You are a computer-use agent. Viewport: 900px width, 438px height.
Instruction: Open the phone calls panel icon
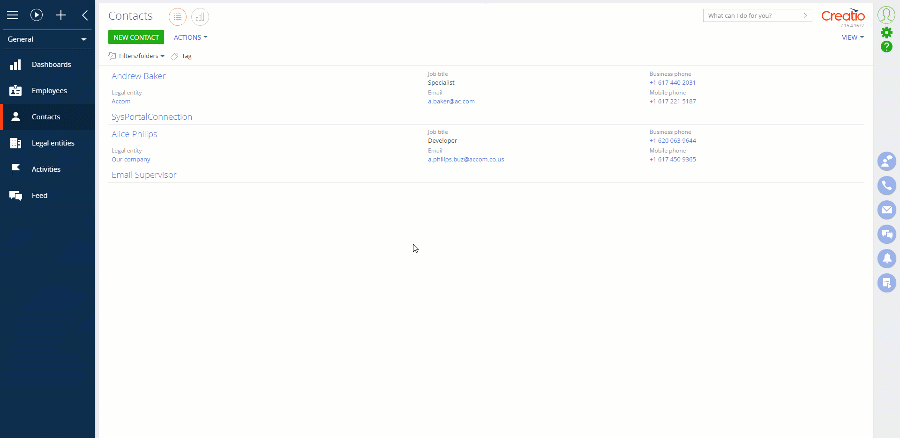(x=886, y=185)
